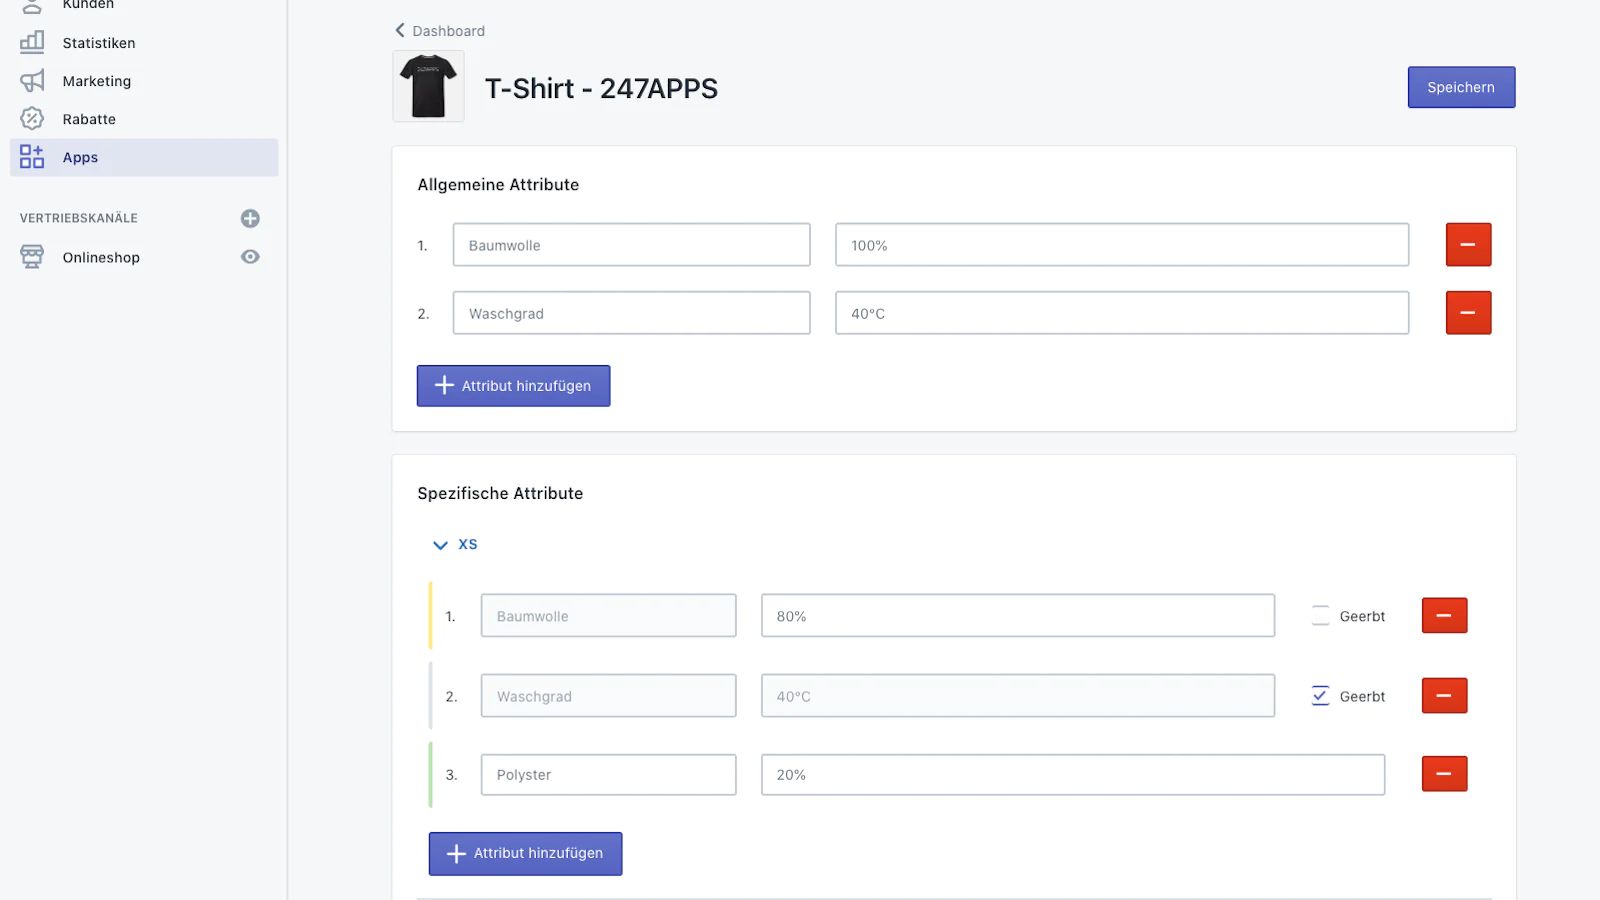Click the Marketing megaphone icon
Screen dimensions: 1600x900
coord(32,80)
